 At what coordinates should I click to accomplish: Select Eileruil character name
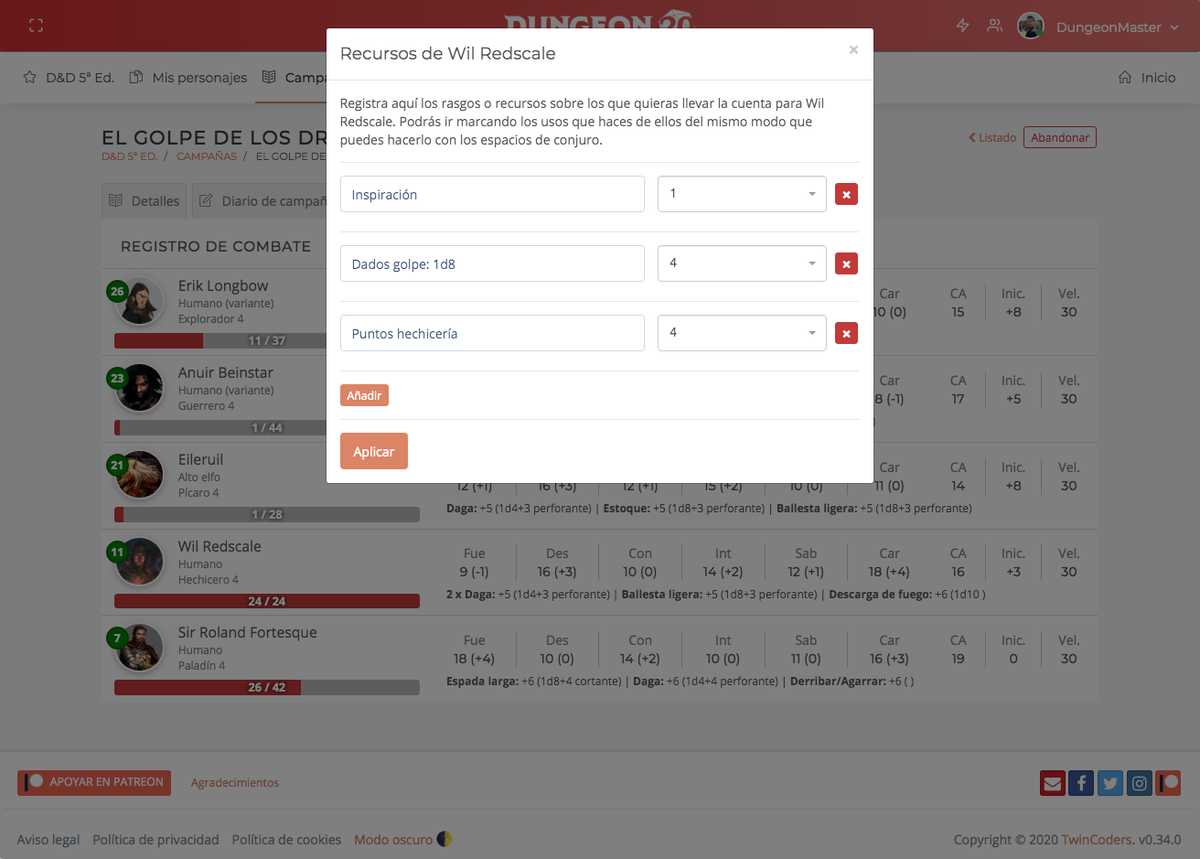(x=200, y=460)
